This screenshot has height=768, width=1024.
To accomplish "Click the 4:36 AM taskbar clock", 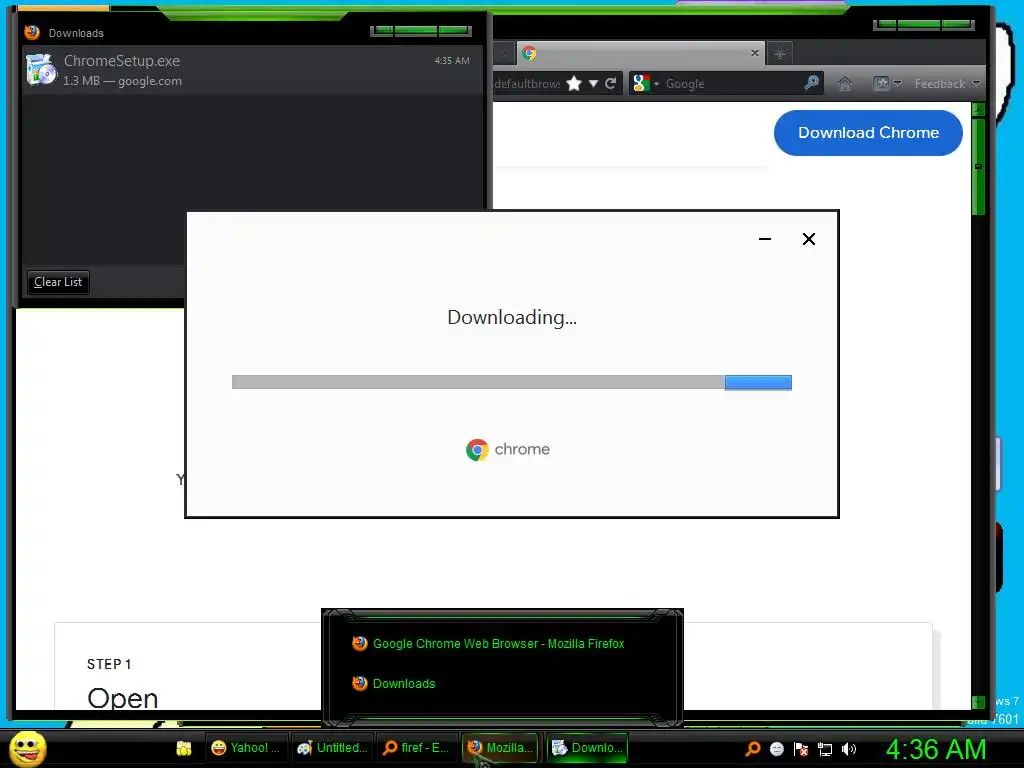I will click(935, 749).
